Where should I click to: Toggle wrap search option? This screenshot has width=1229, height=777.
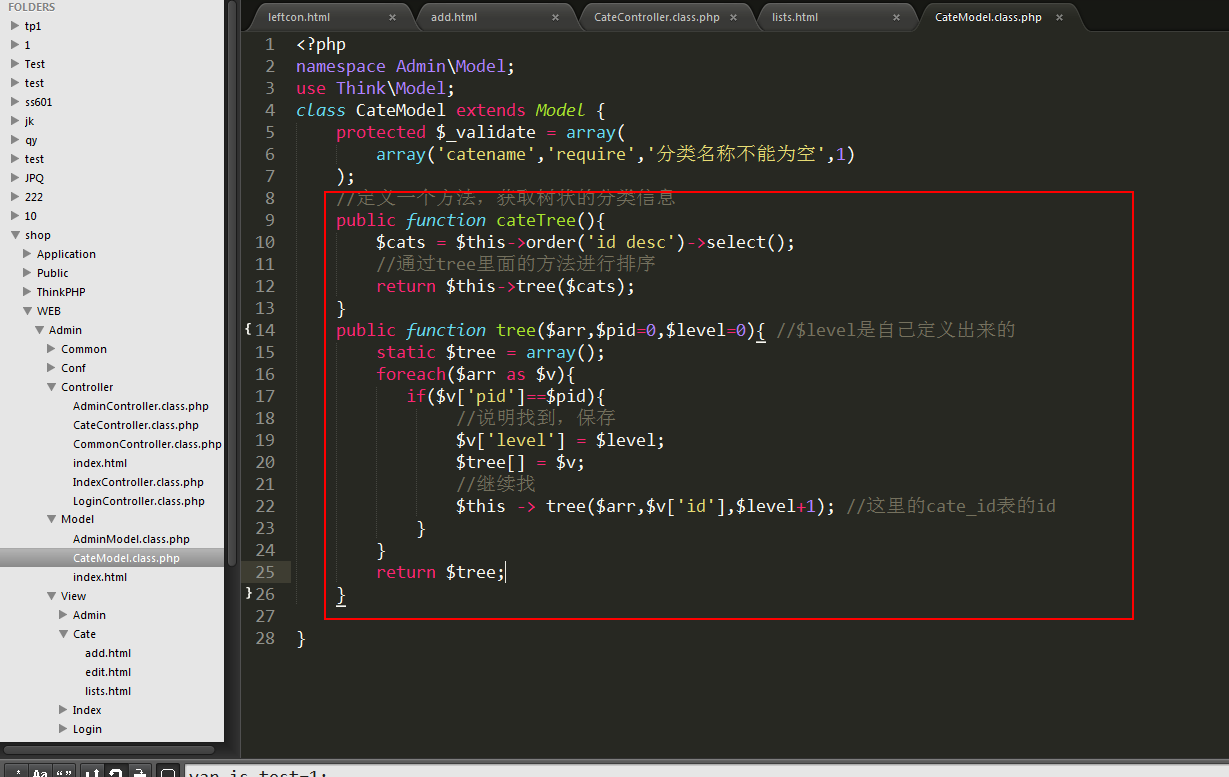click(116, 771)
